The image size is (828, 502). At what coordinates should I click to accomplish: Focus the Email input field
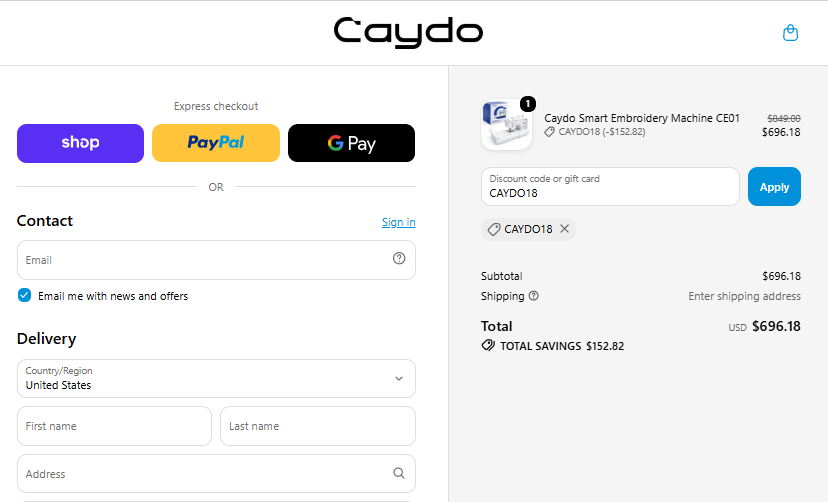[217, 260]
